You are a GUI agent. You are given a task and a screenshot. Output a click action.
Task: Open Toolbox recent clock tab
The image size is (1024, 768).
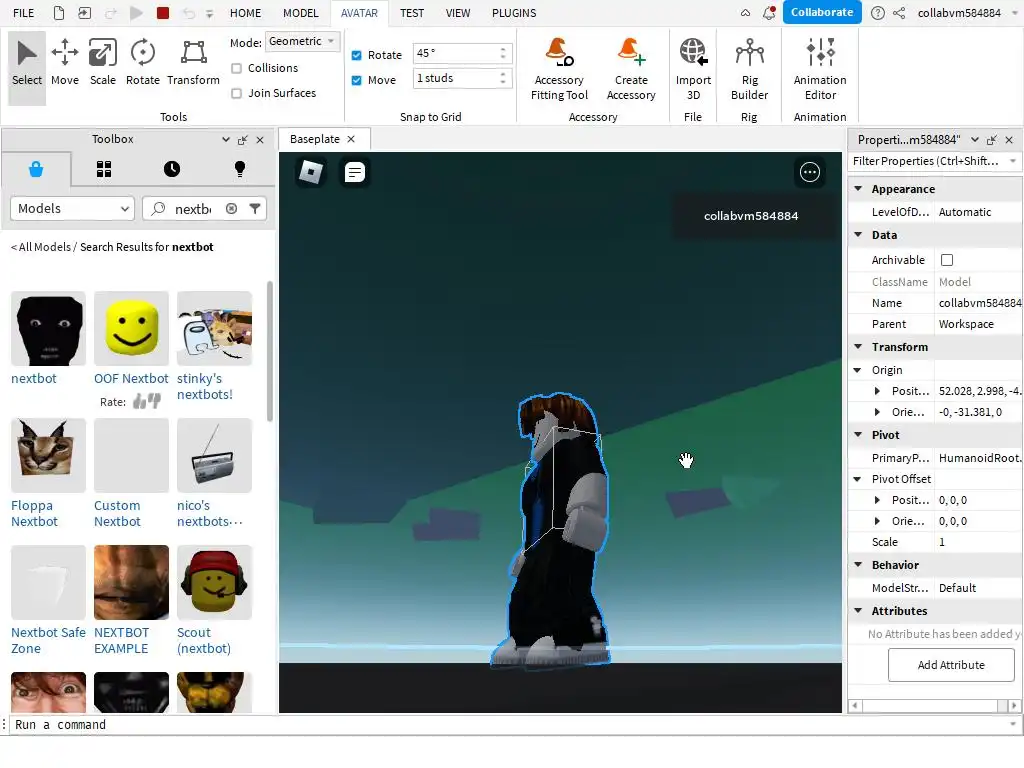[172, 169]
